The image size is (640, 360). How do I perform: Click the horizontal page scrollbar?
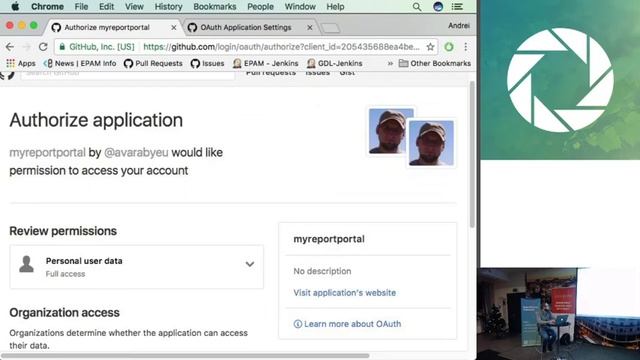point(186,356)
